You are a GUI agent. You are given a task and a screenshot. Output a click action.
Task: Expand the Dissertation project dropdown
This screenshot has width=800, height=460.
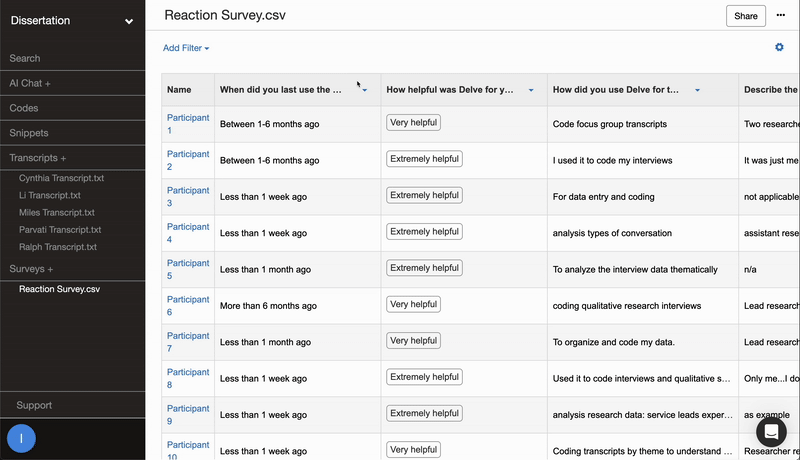[x=129, y=21]
